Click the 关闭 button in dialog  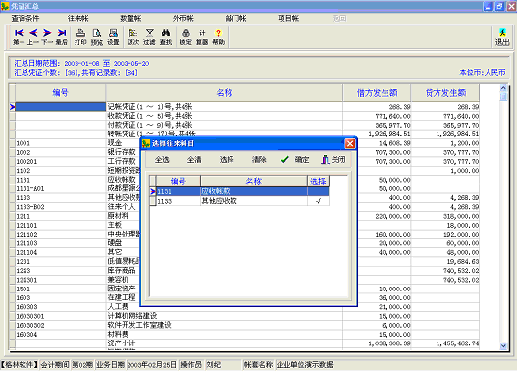tap(333, 160)
